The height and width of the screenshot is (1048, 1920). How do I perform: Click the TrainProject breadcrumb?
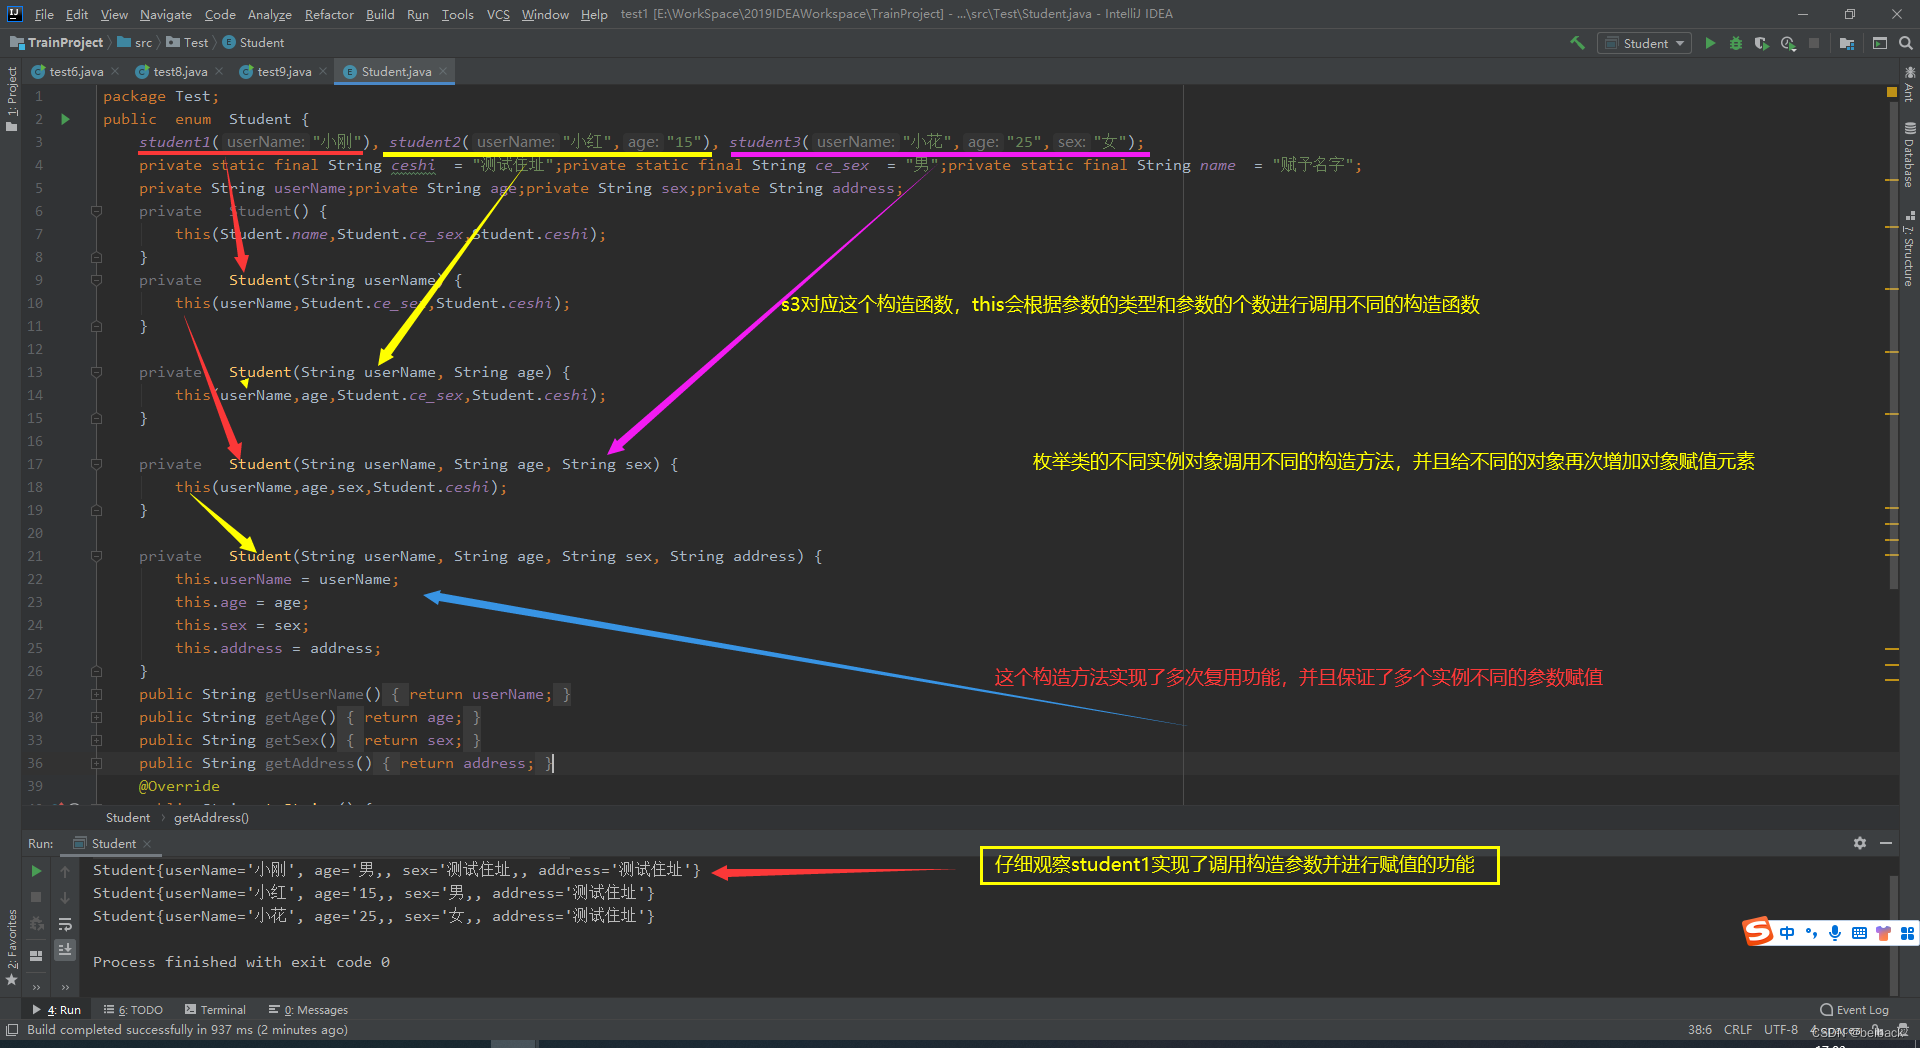58,43
